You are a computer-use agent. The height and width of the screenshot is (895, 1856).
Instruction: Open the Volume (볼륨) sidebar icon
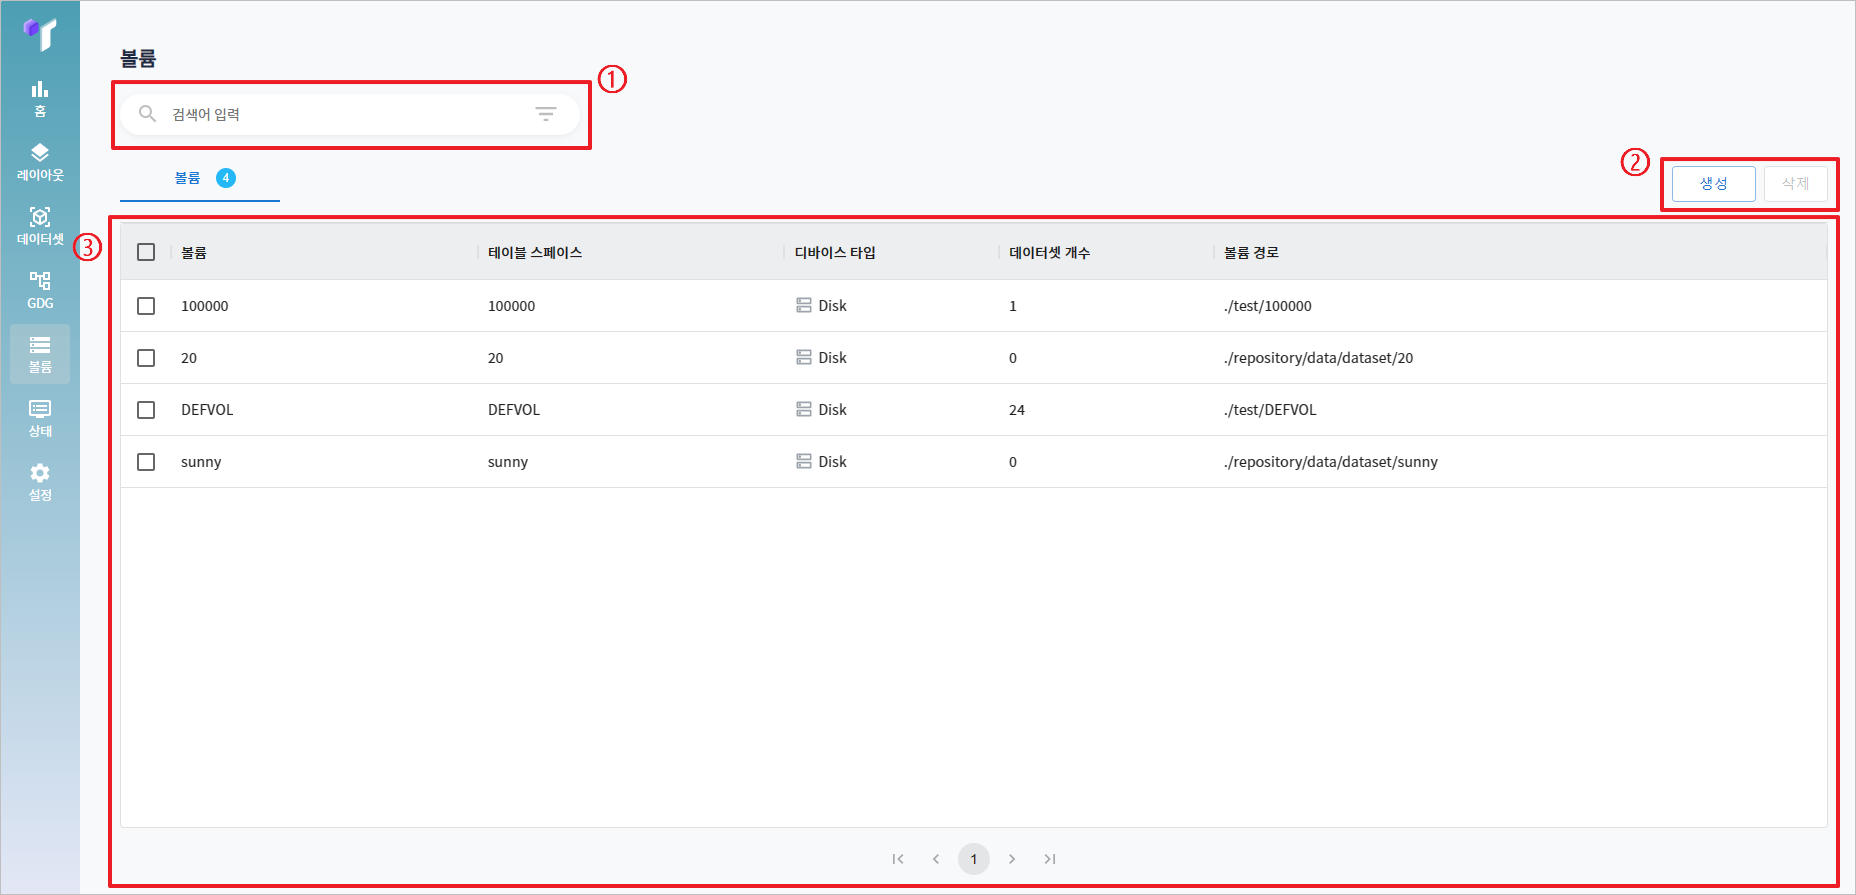[40, 354]
